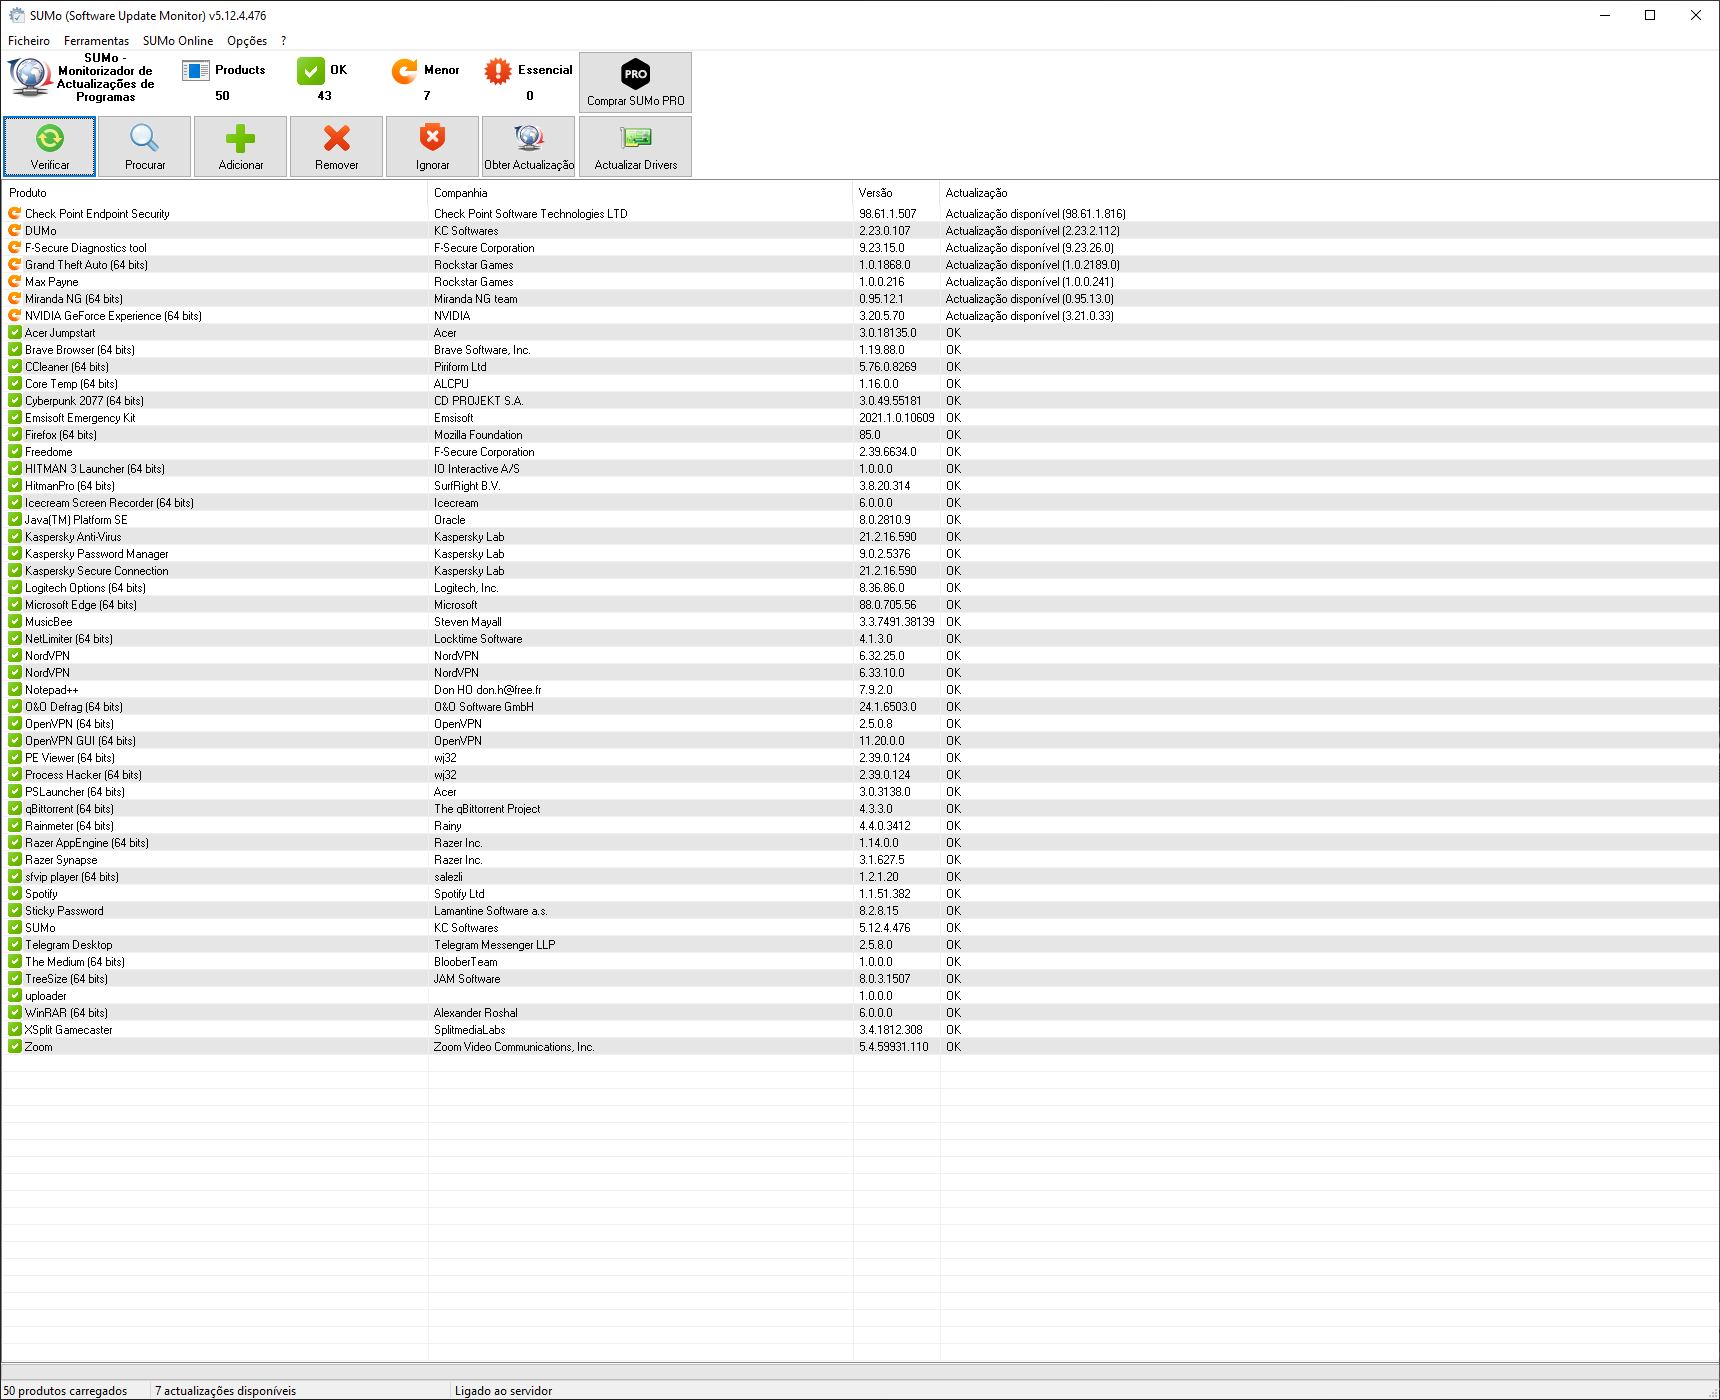Open the SUMo Online menu
The height and width of the screenshot is (1400, 1720).
pos(178,41)
